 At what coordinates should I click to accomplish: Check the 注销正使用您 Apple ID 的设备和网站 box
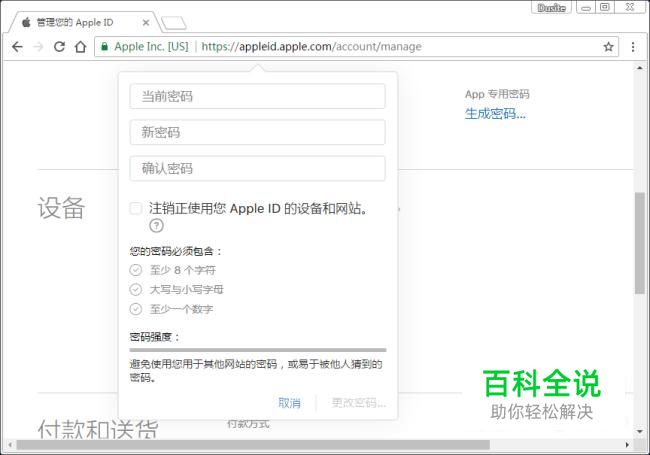[136, 208]
